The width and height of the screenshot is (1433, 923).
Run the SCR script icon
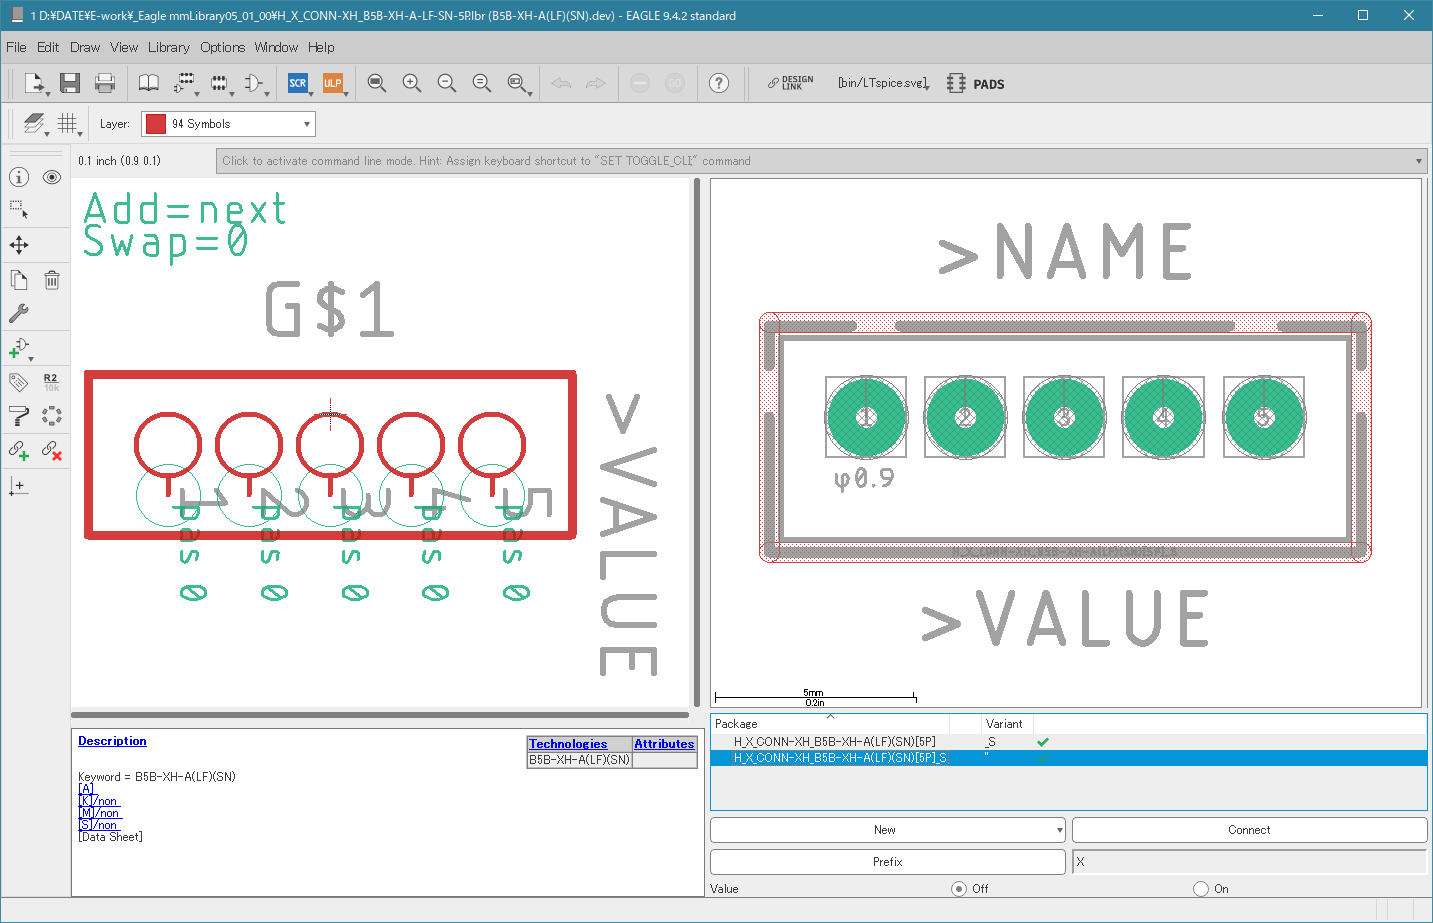tap(298, 83)
